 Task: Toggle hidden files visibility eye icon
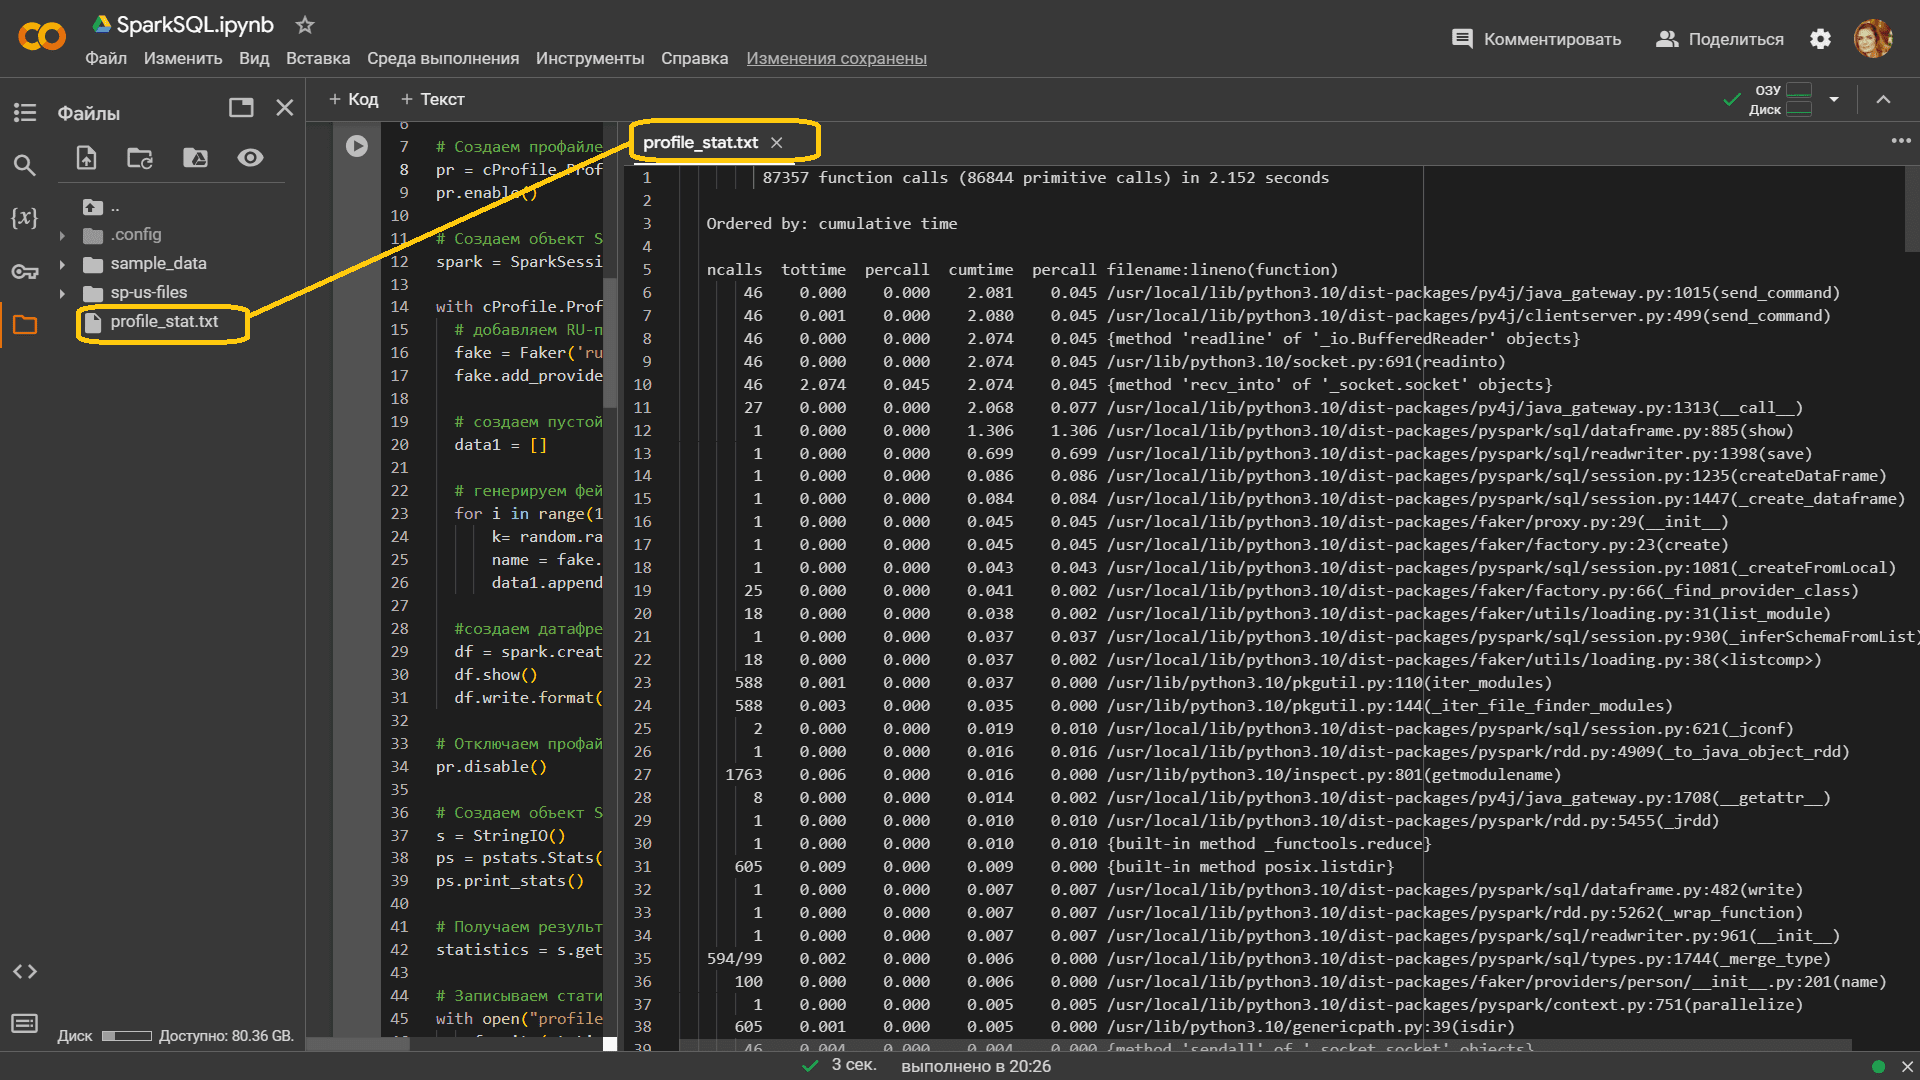pyautogui.click(x=250, y=157)
